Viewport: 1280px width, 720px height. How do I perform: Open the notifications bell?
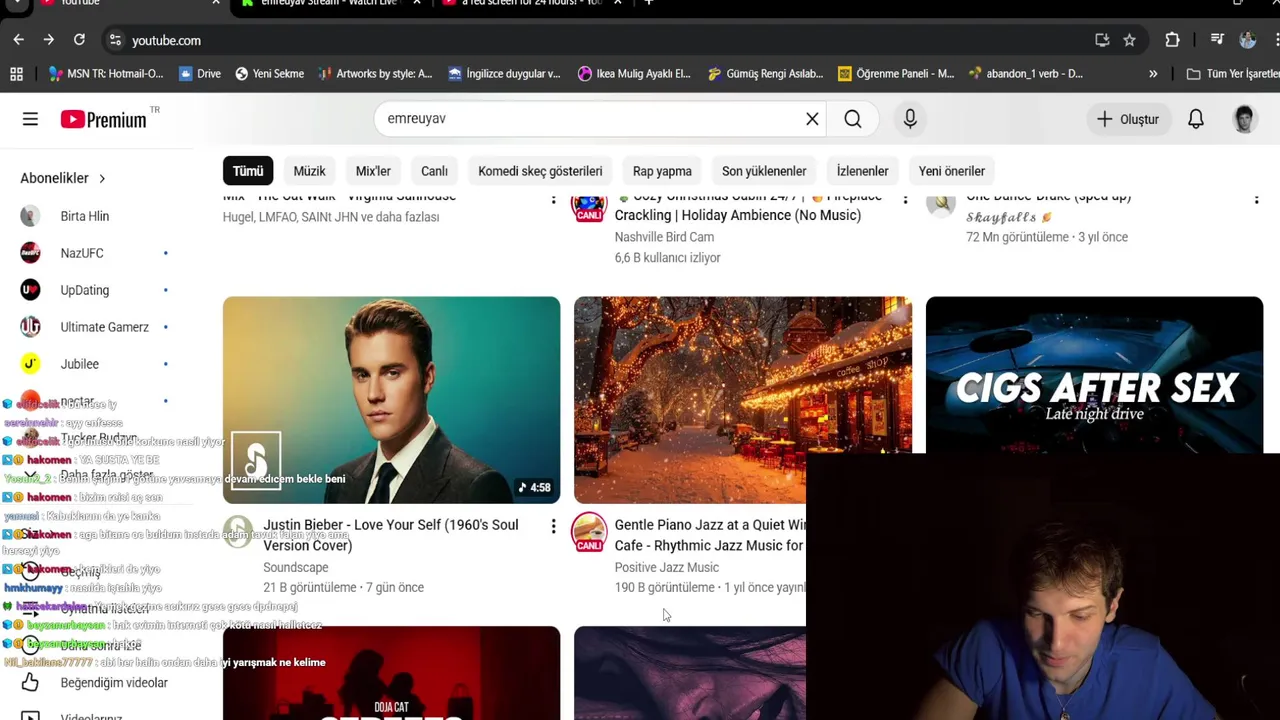[1196, 119]
